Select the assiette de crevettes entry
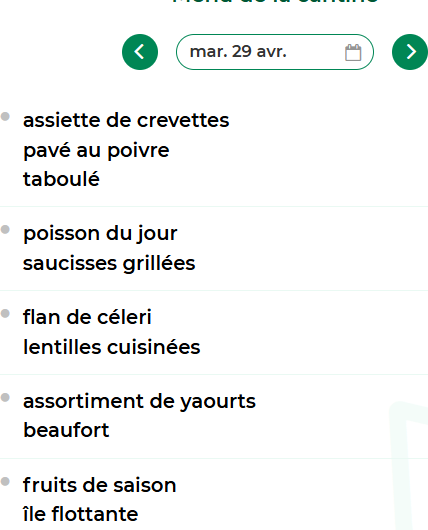Screen dimensions: 428x530 [x=126, y=120]
